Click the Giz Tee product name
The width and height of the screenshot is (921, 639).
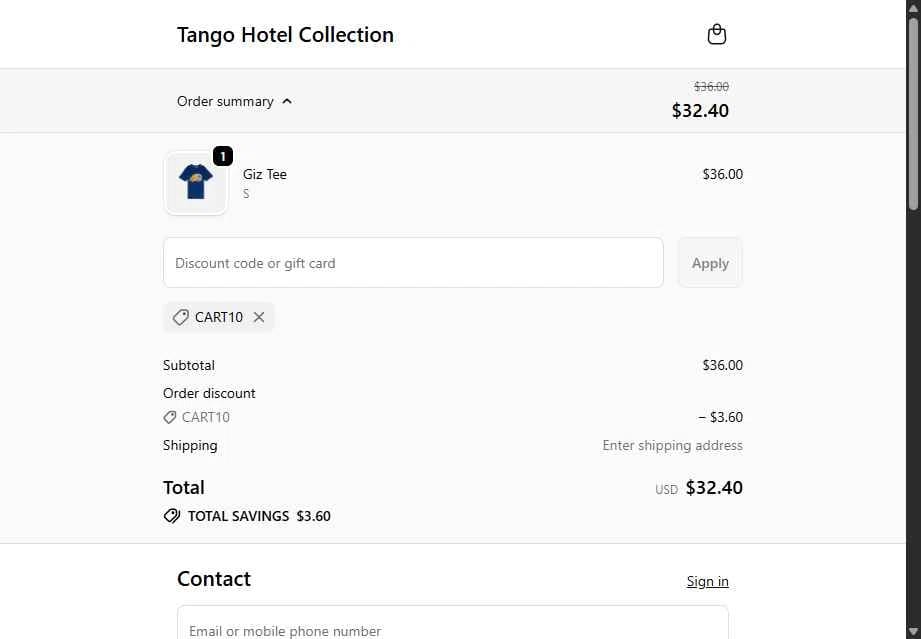pyautogui.click(x=264, y=174)
